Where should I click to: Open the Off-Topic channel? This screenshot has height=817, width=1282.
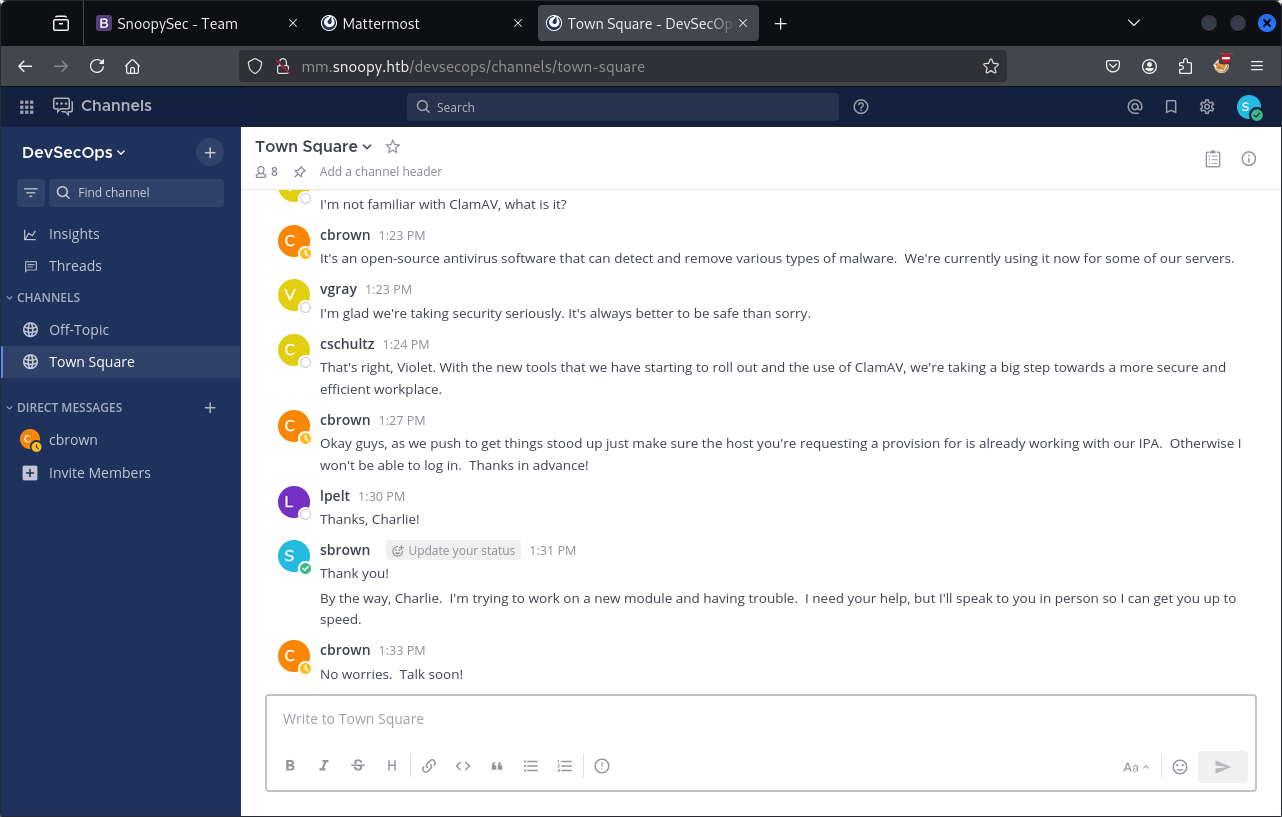coord(79,330)
